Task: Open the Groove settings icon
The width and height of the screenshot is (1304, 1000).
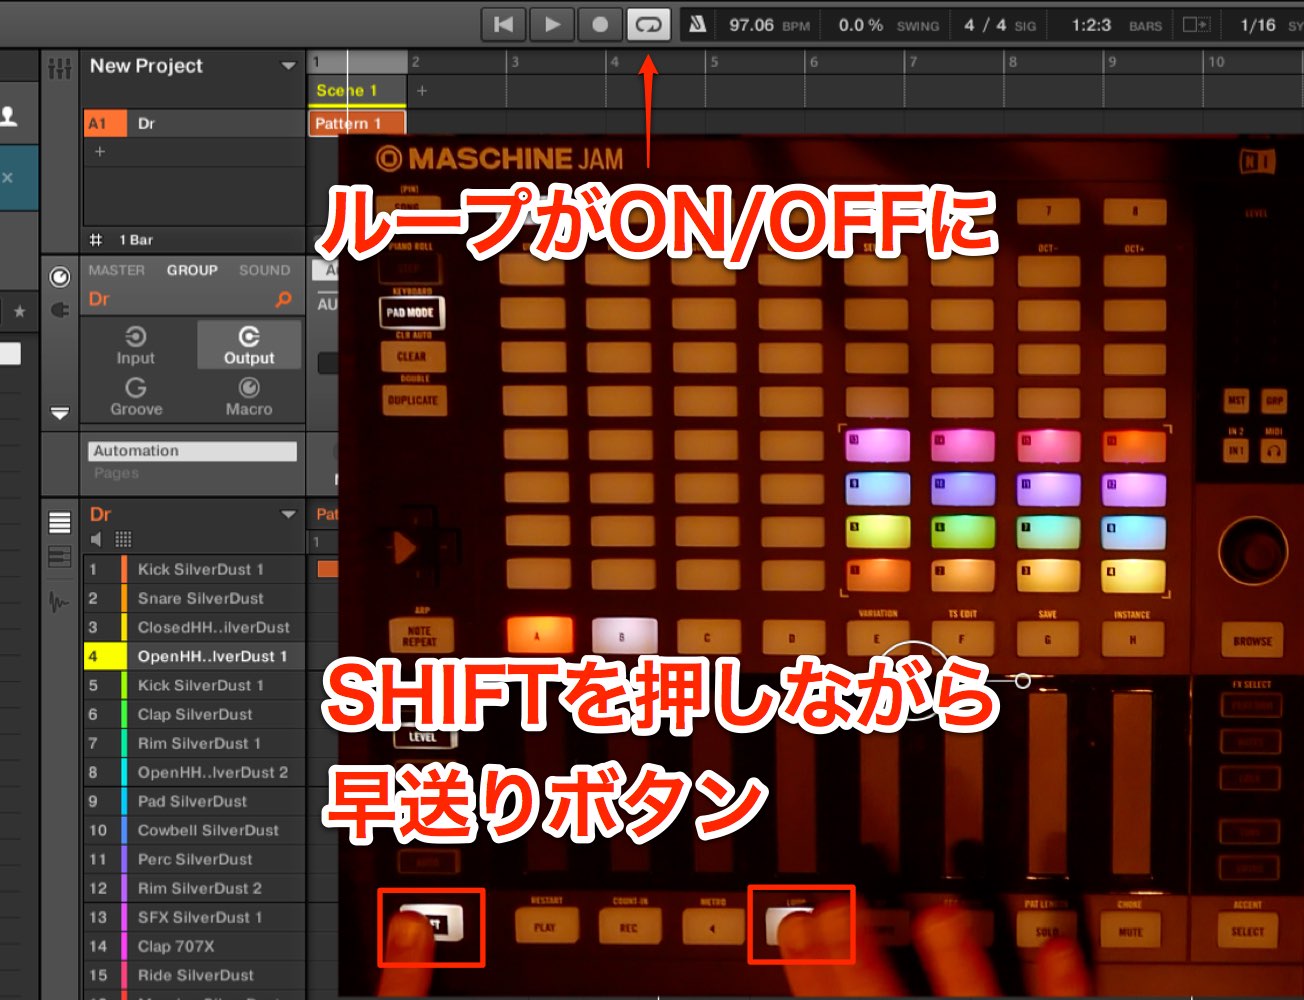Action: pos(136,397)
